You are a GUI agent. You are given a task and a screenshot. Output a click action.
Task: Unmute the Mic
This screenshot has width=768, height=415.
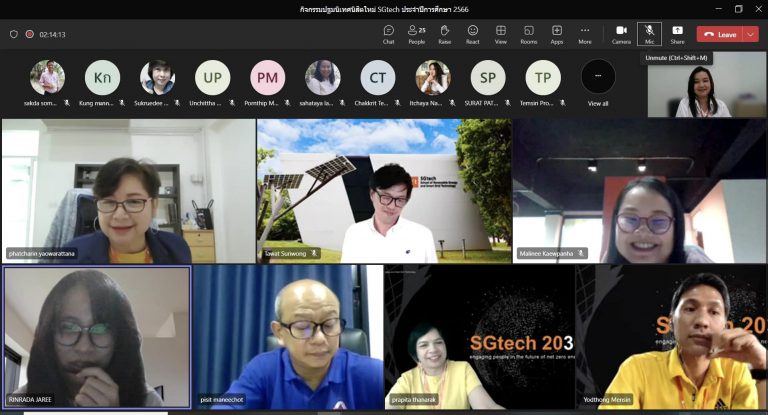649,34
